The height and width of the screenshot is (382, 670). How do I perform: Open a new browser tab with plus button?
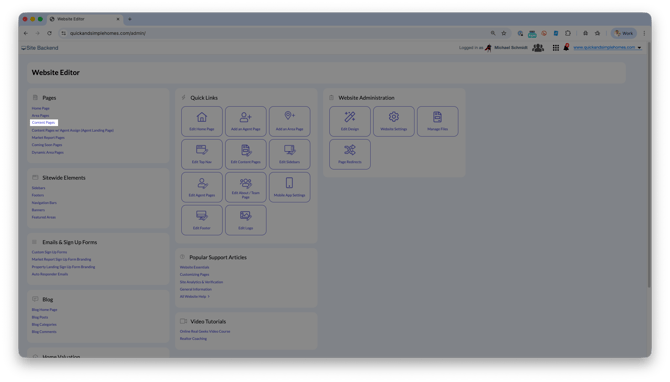pos(130,19)
